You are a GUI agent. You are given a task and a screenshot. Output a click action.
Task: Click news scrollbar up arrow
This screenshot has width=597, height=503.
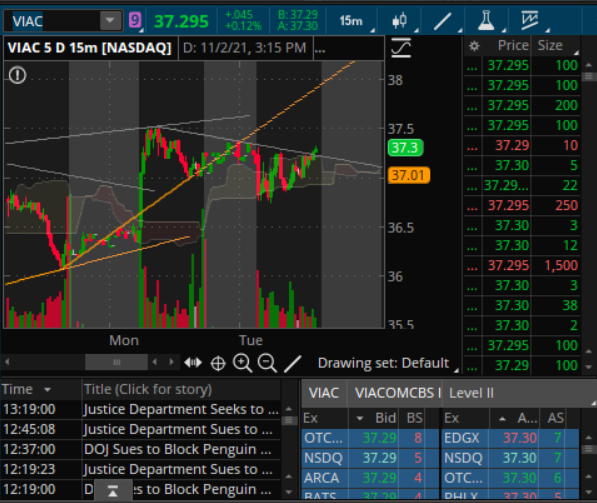[289, 409]
